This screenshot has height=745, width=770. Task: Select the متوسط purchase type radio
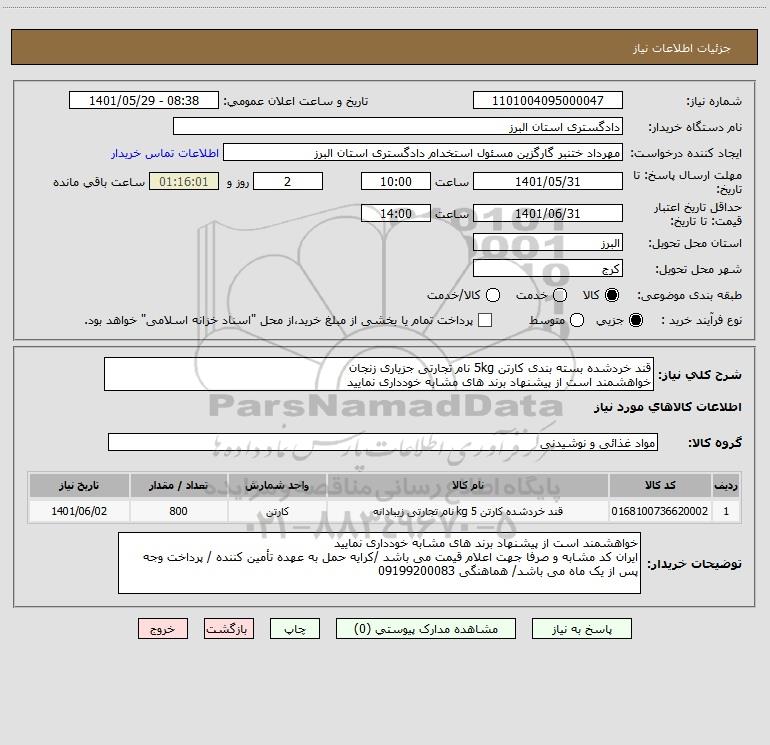click(577, 320)
